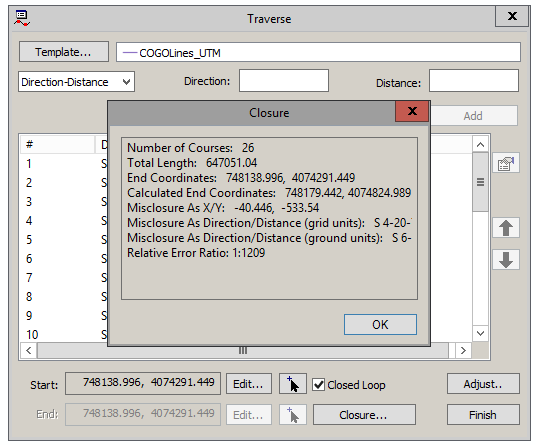Select course row 6 in the list
The width and height of the screenshot is (536, 445).
click(x=64, y=259)
